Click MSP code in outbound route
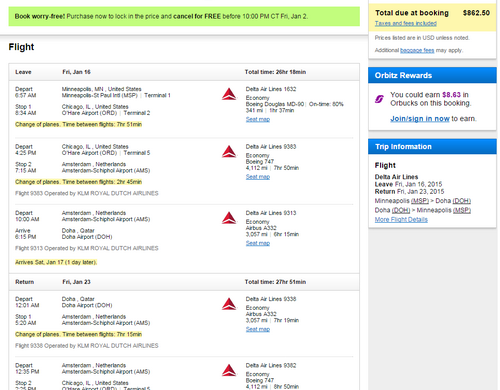 (420, 201)
